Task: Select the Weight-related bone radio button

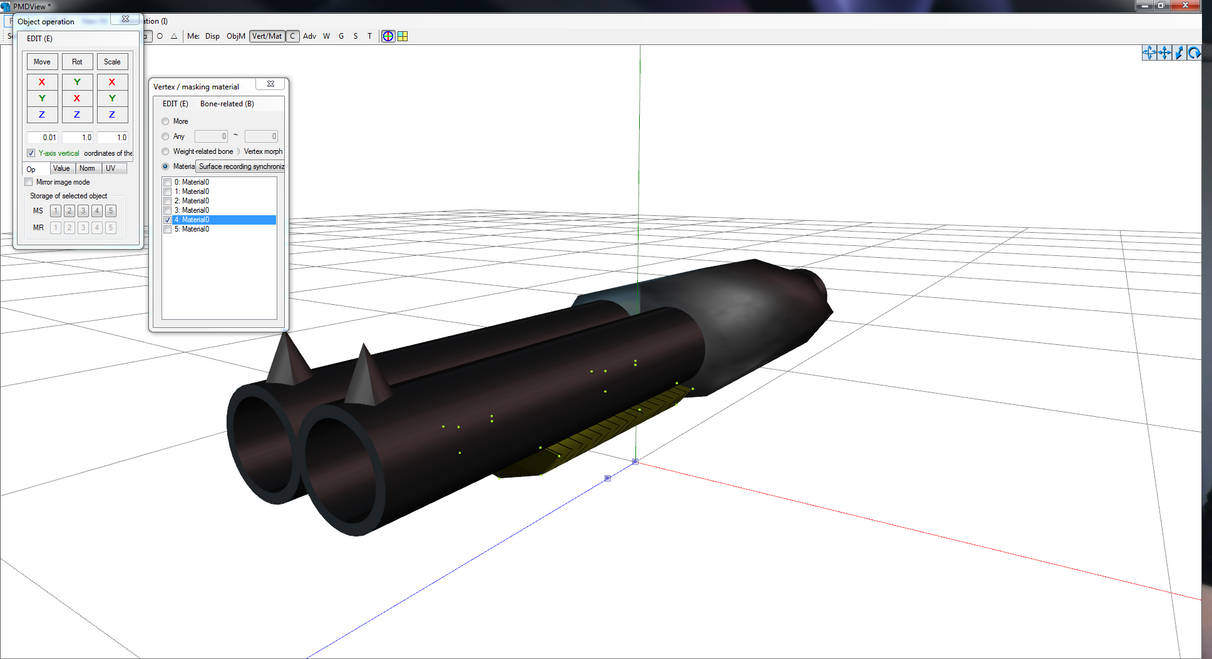Action: click(165, 151)
